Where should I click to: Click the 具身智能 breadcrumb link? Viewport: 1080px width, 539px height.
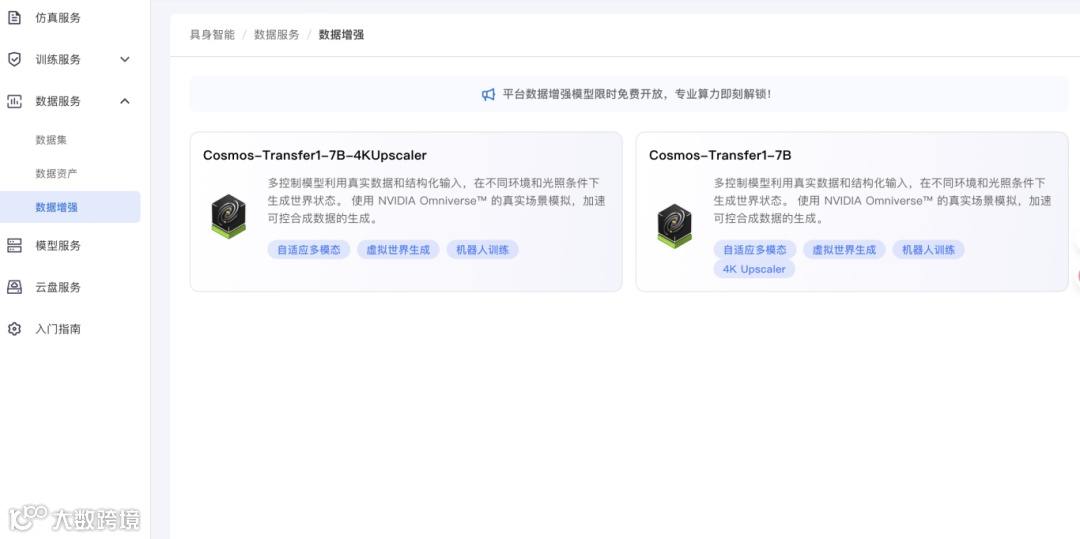click(212, 34)
